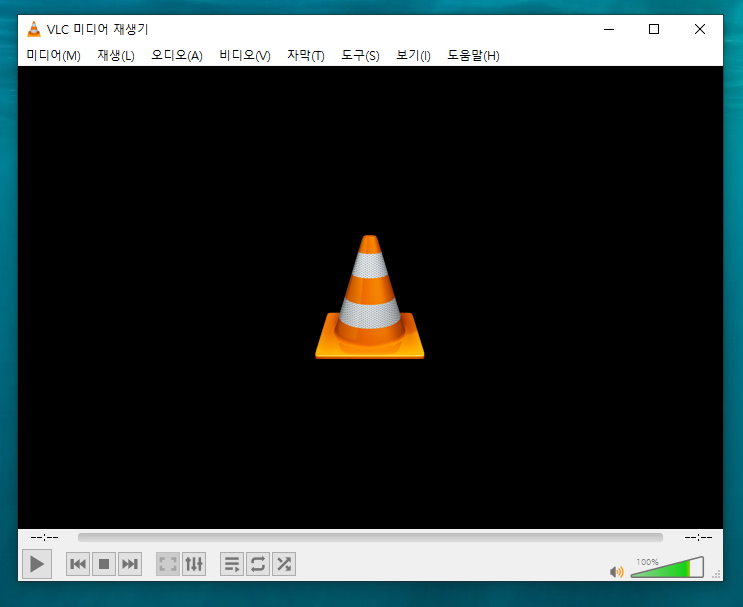The height and width of the screenshot is (607, 743).
Task: Start playback with the Play button
Action: [37, 564]
